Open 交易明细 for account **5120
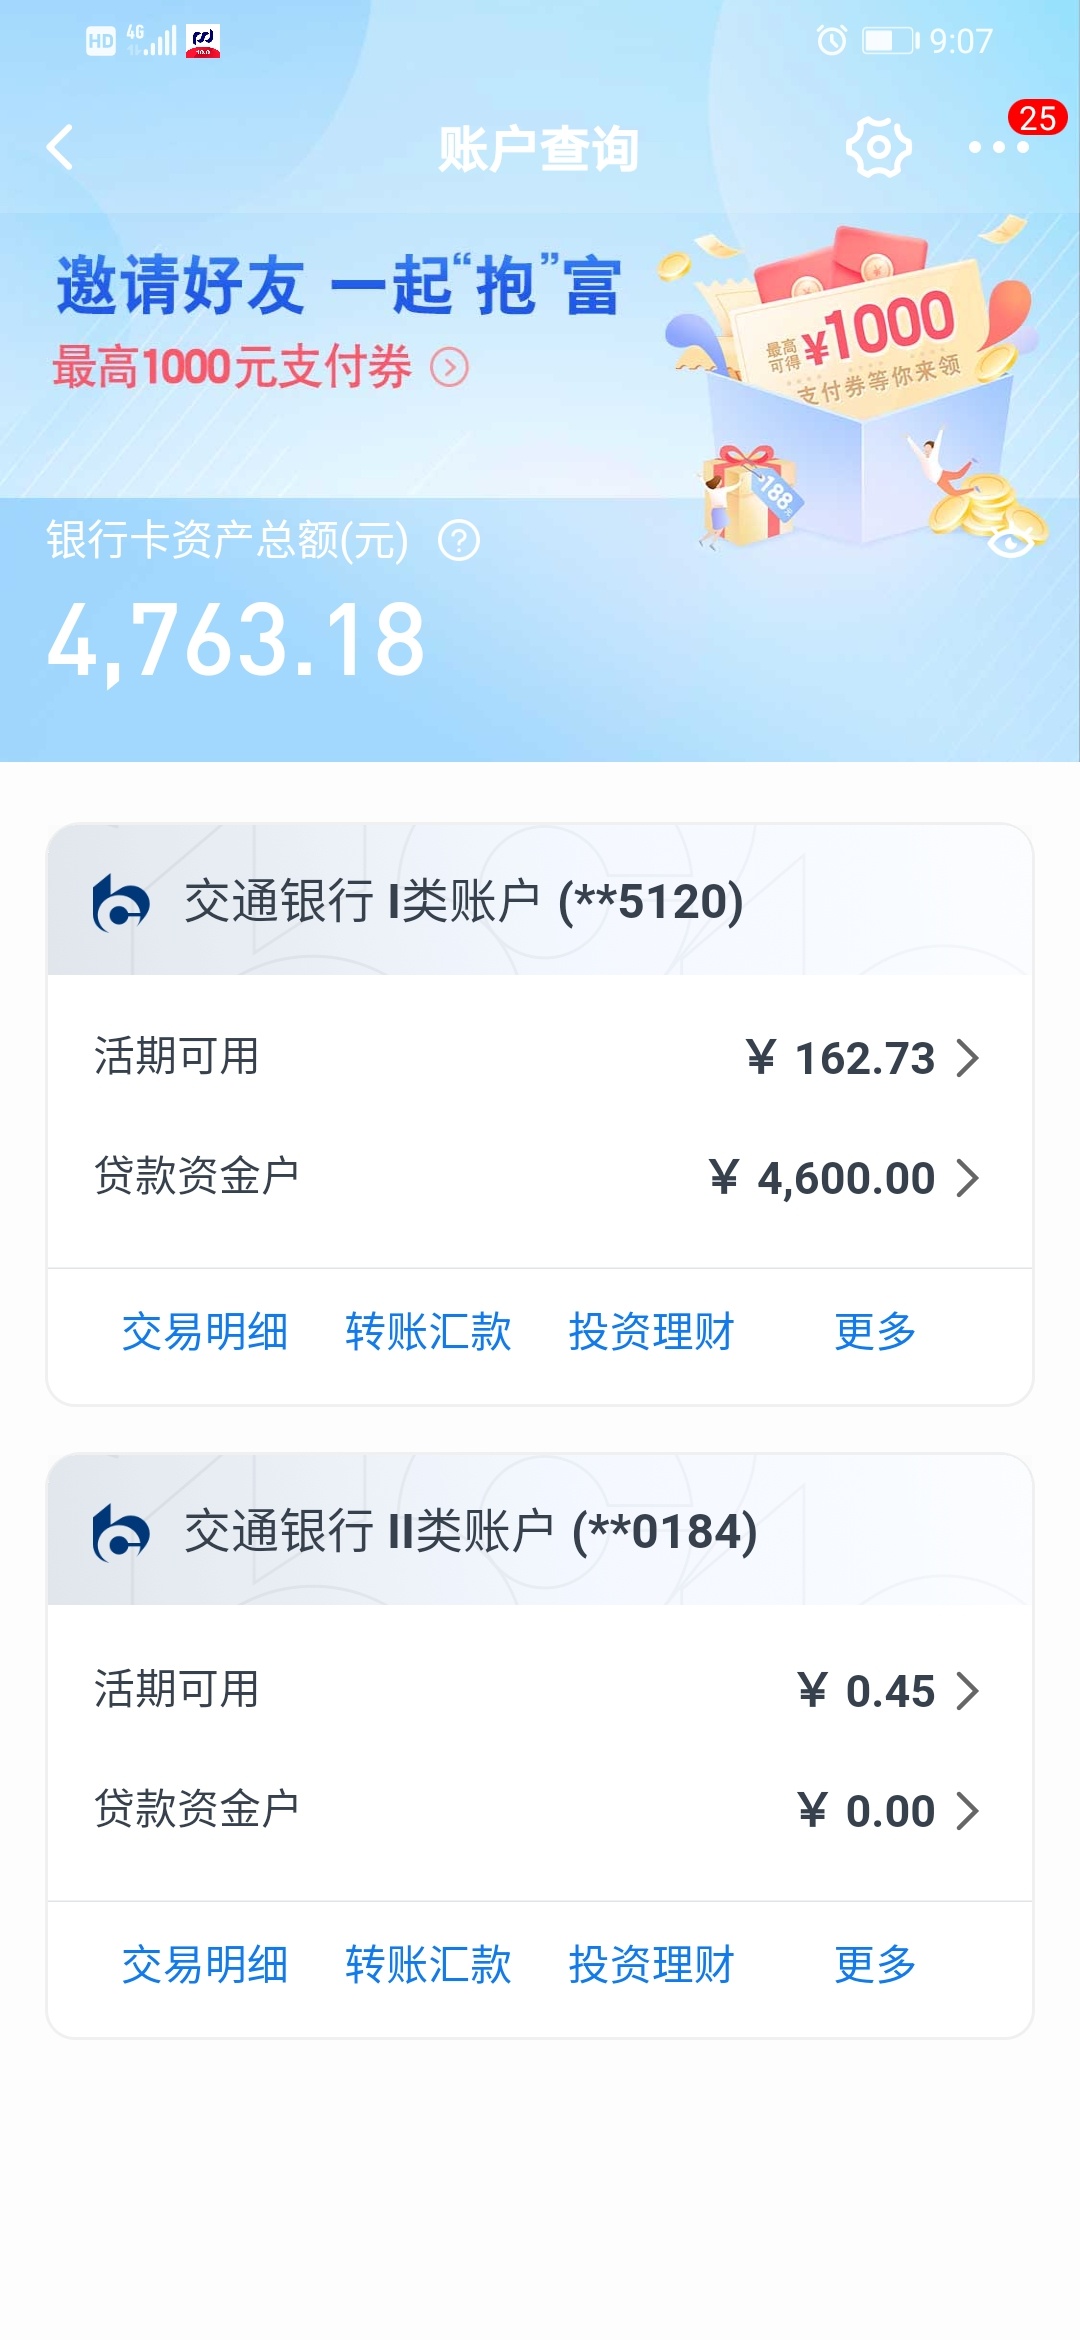 (x=205, y=1332)
